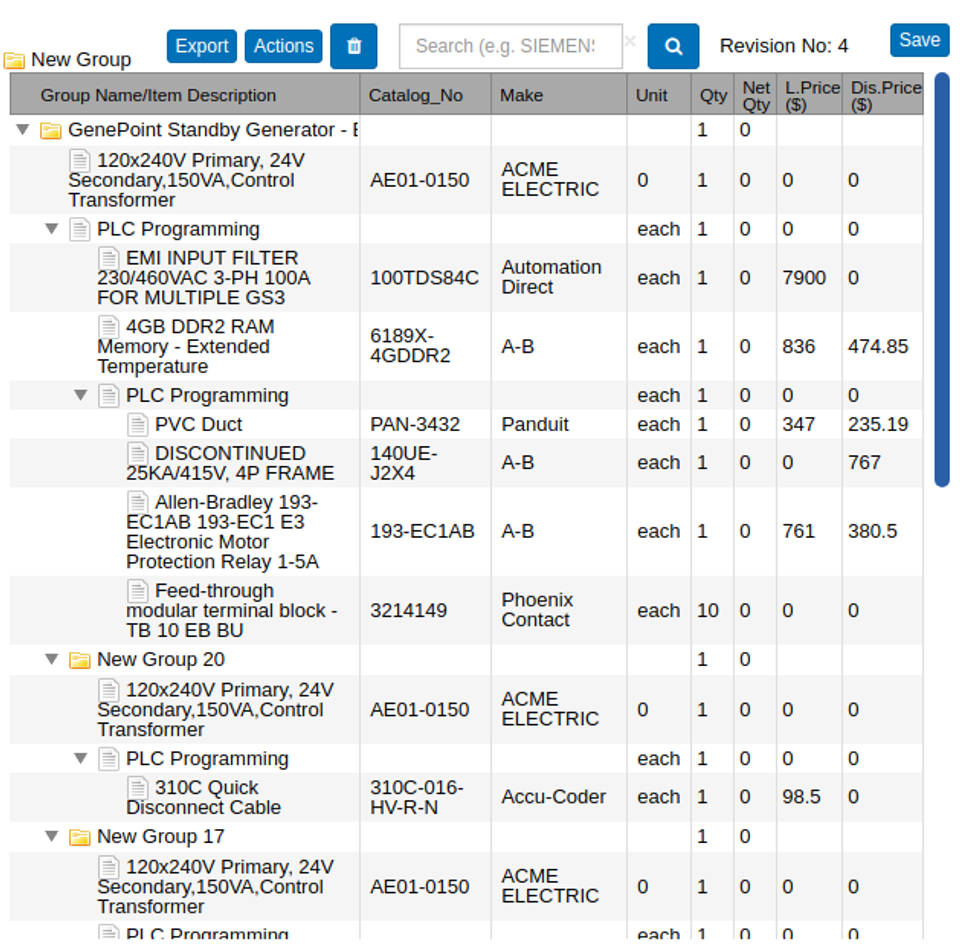This screenshot has width=960, height=952.
Task: Open the Actions menu
Action: click(x=283, y=46)
